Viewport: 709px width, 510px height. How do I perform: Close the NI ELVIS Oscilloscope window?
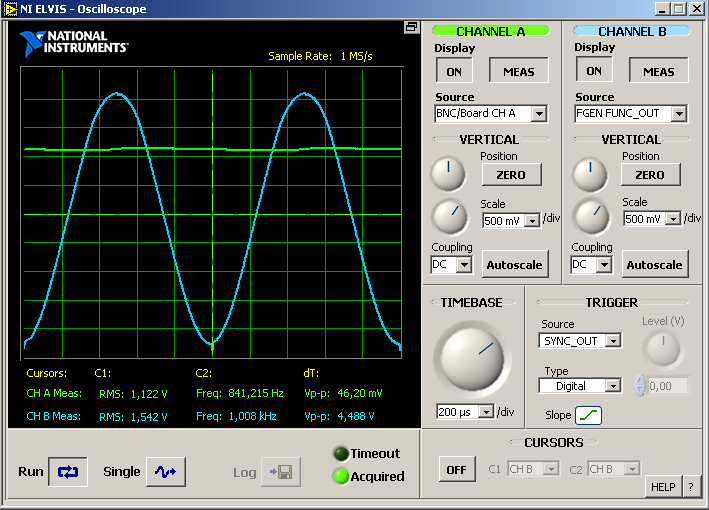pos(697,9)
